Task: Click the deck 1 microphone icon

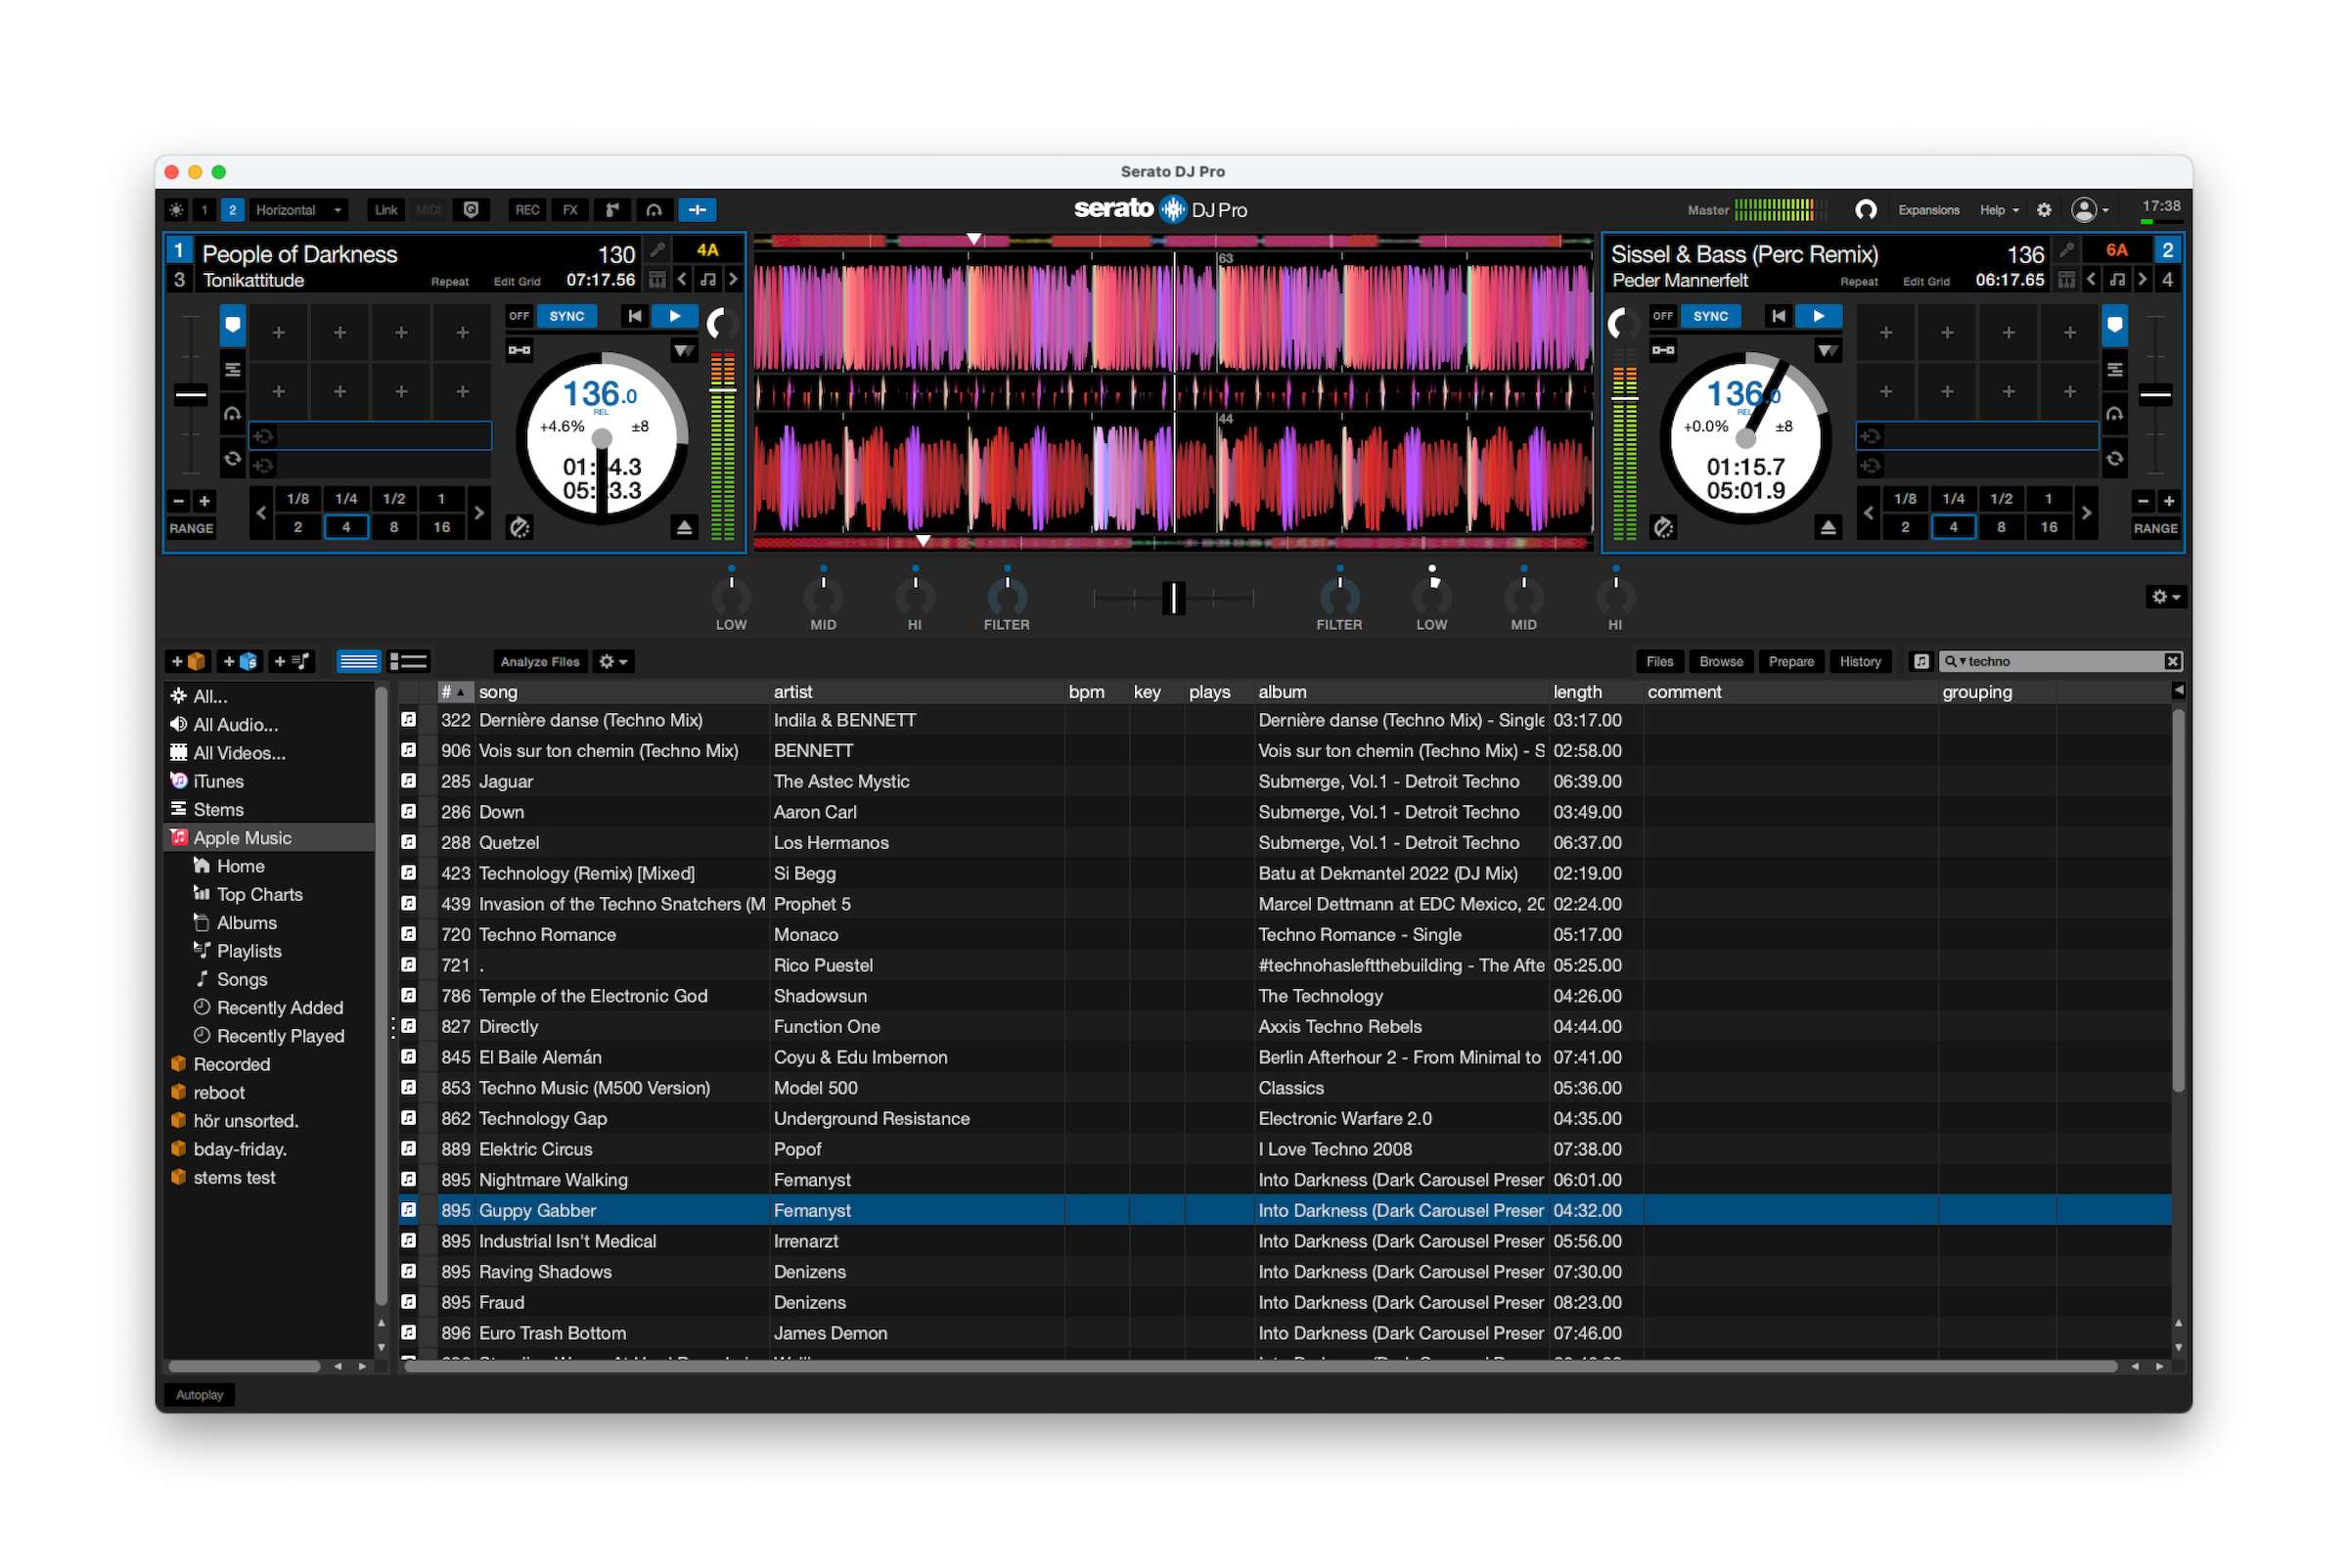Action: click(x=657, y=249)
